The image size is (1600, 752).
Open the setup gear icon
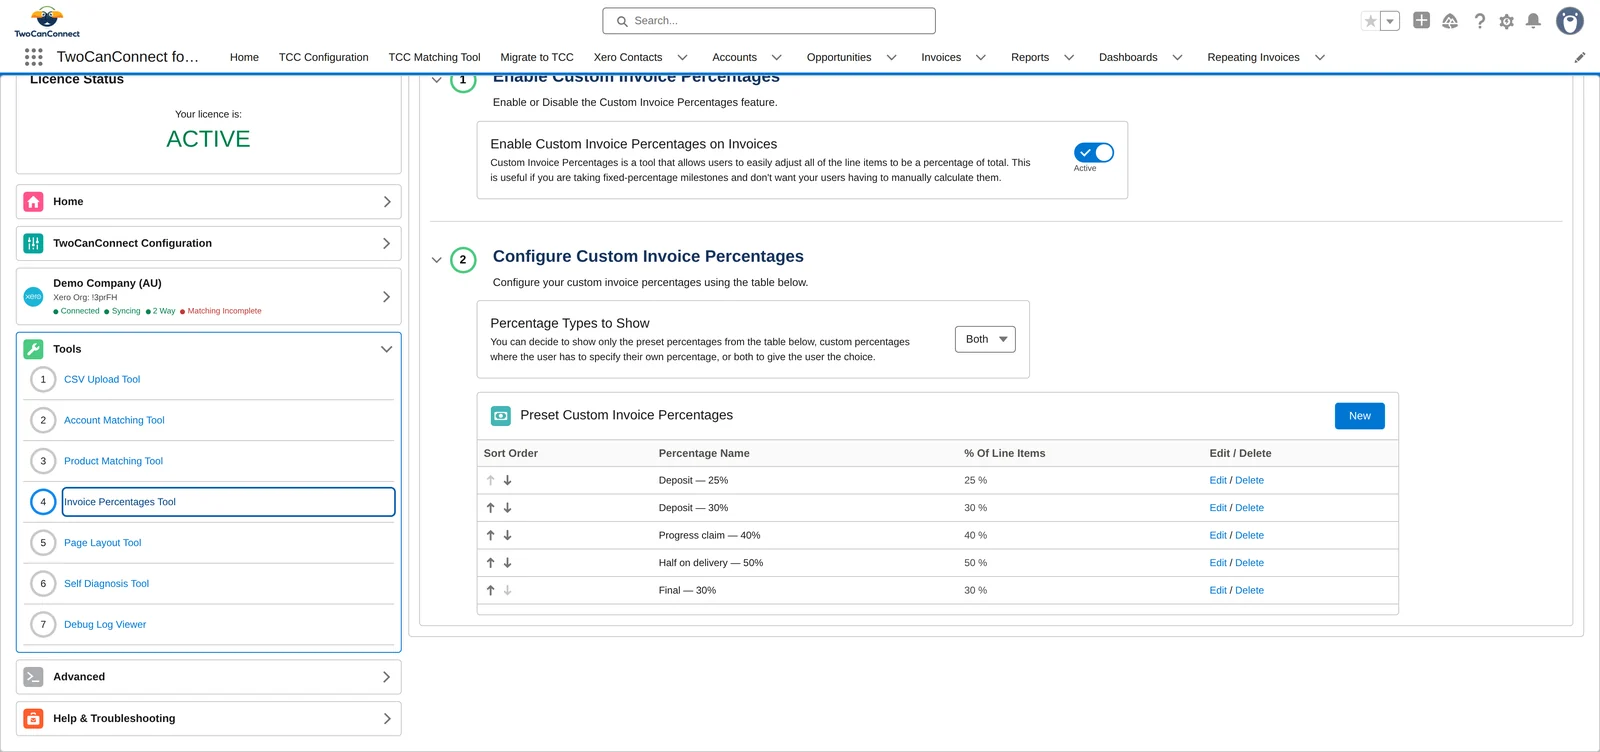(x=1506, y=21)
